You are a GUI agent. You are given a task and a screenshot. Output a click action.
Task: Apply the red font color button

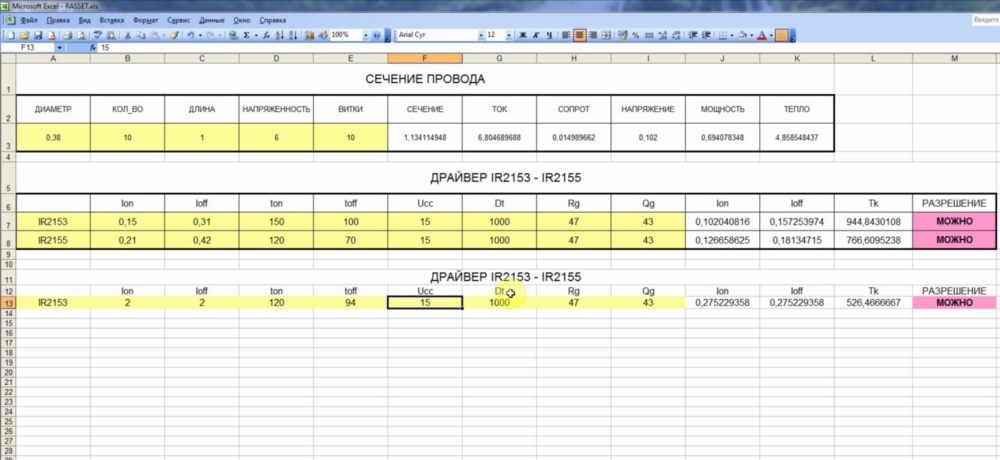pos(761,35)
